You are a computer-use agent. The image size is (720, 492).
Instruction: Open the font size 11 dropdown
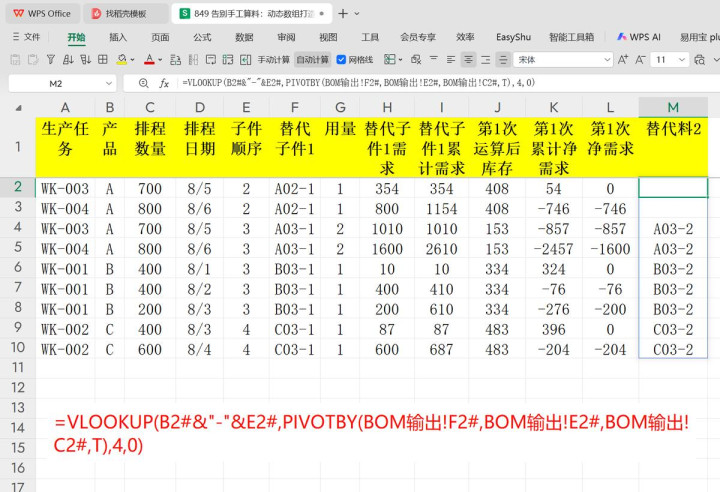(681, 60)
